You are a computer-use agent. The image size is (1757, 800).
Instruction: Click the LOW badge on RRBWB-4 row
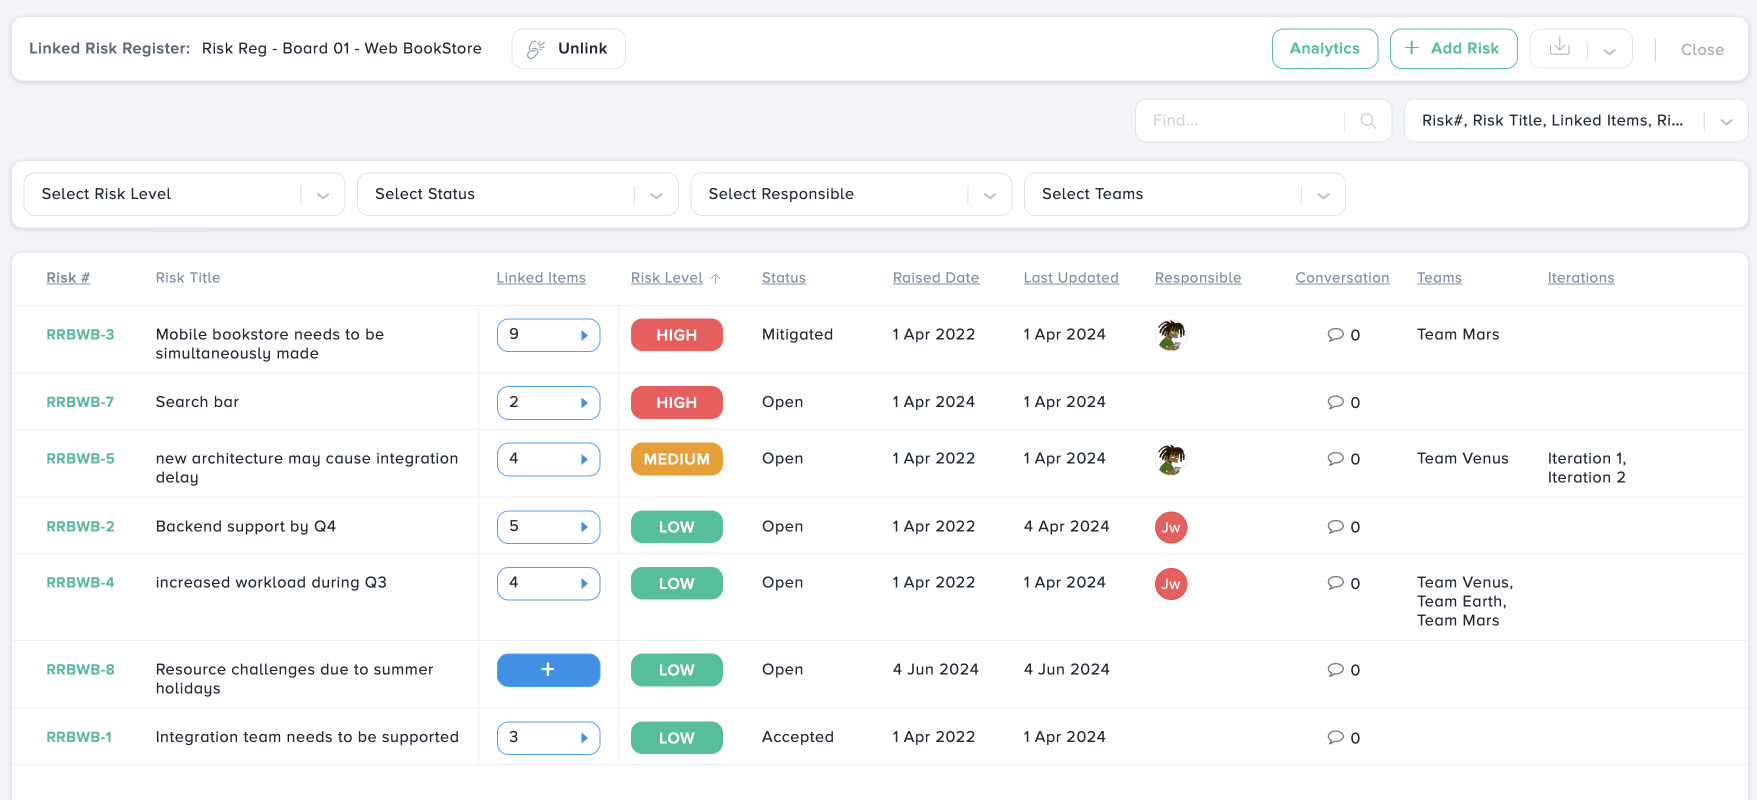pos(676,583)
